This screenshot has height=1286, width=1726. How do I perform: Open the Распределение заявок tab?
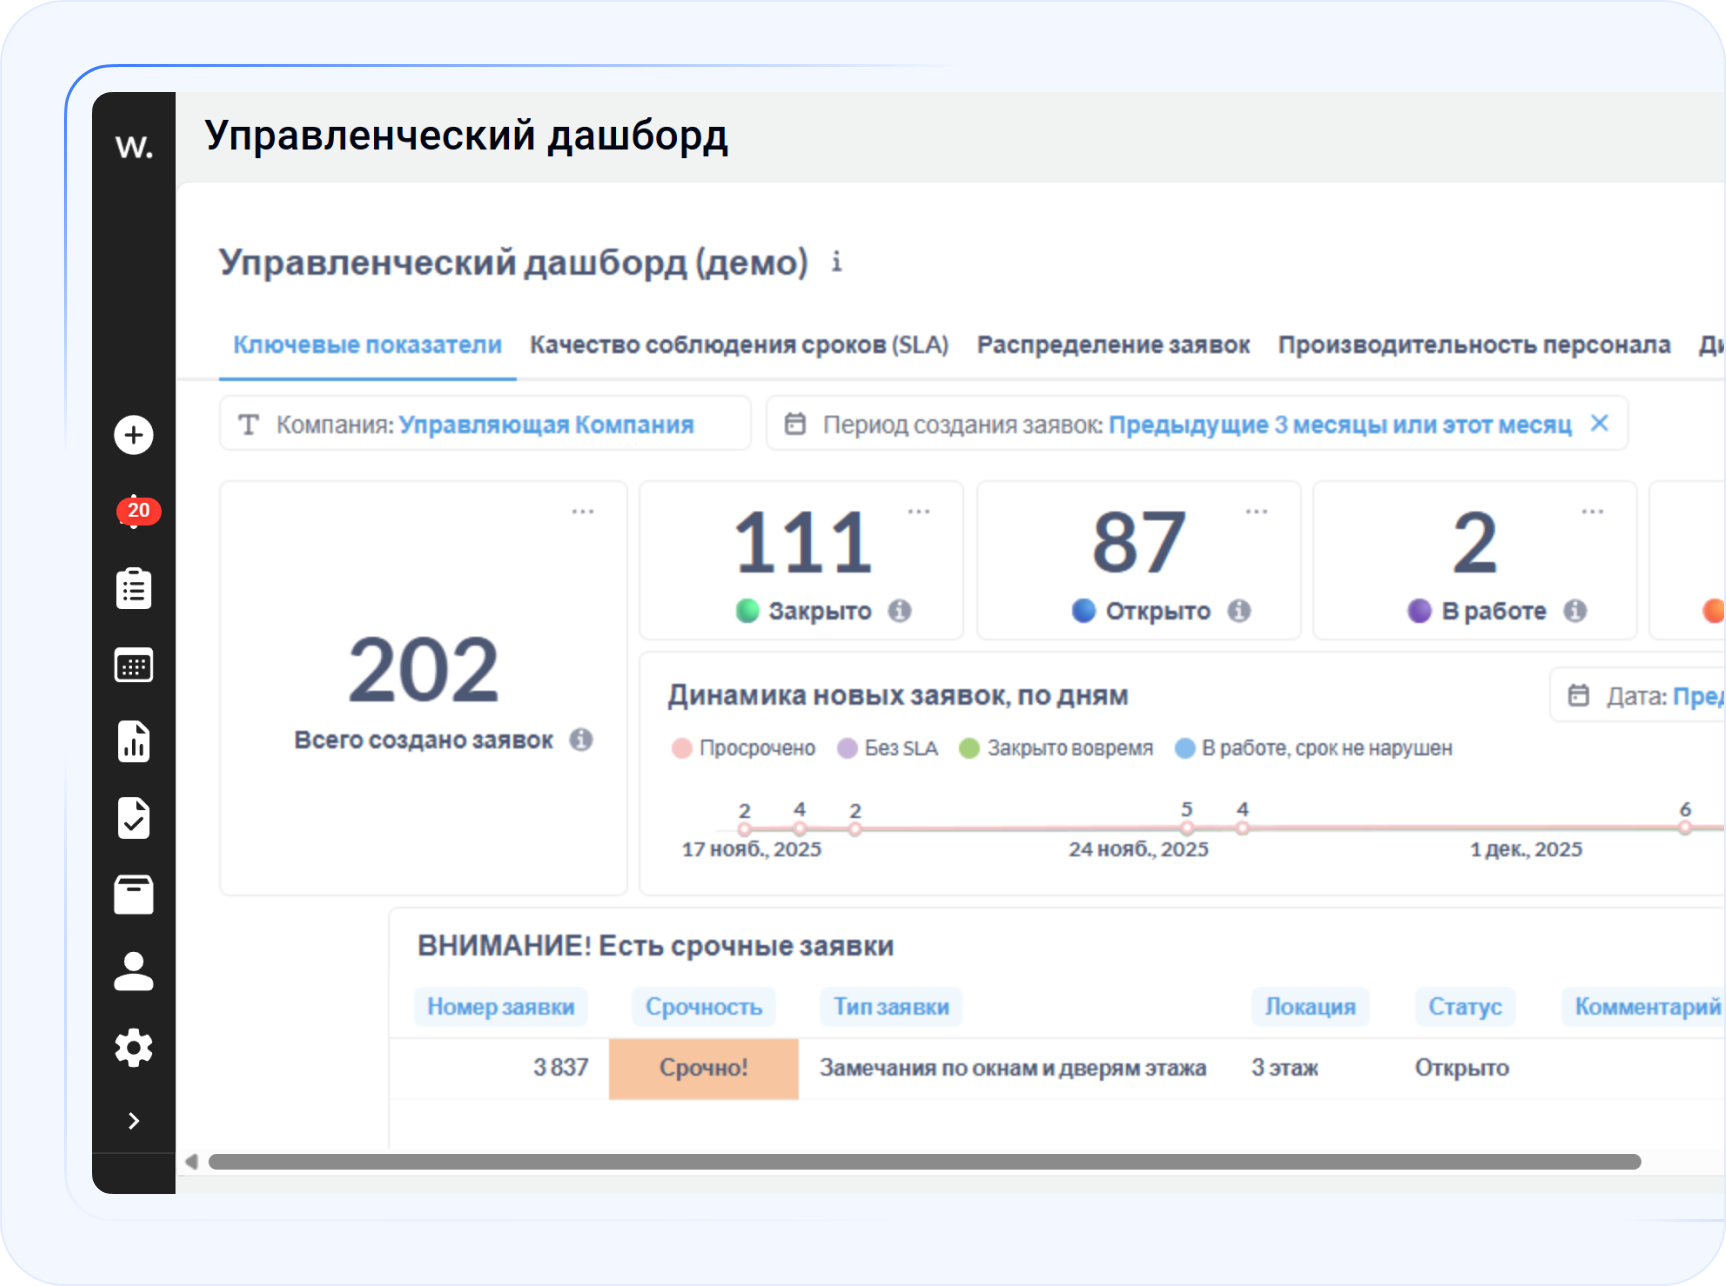tap(1113, 344)
